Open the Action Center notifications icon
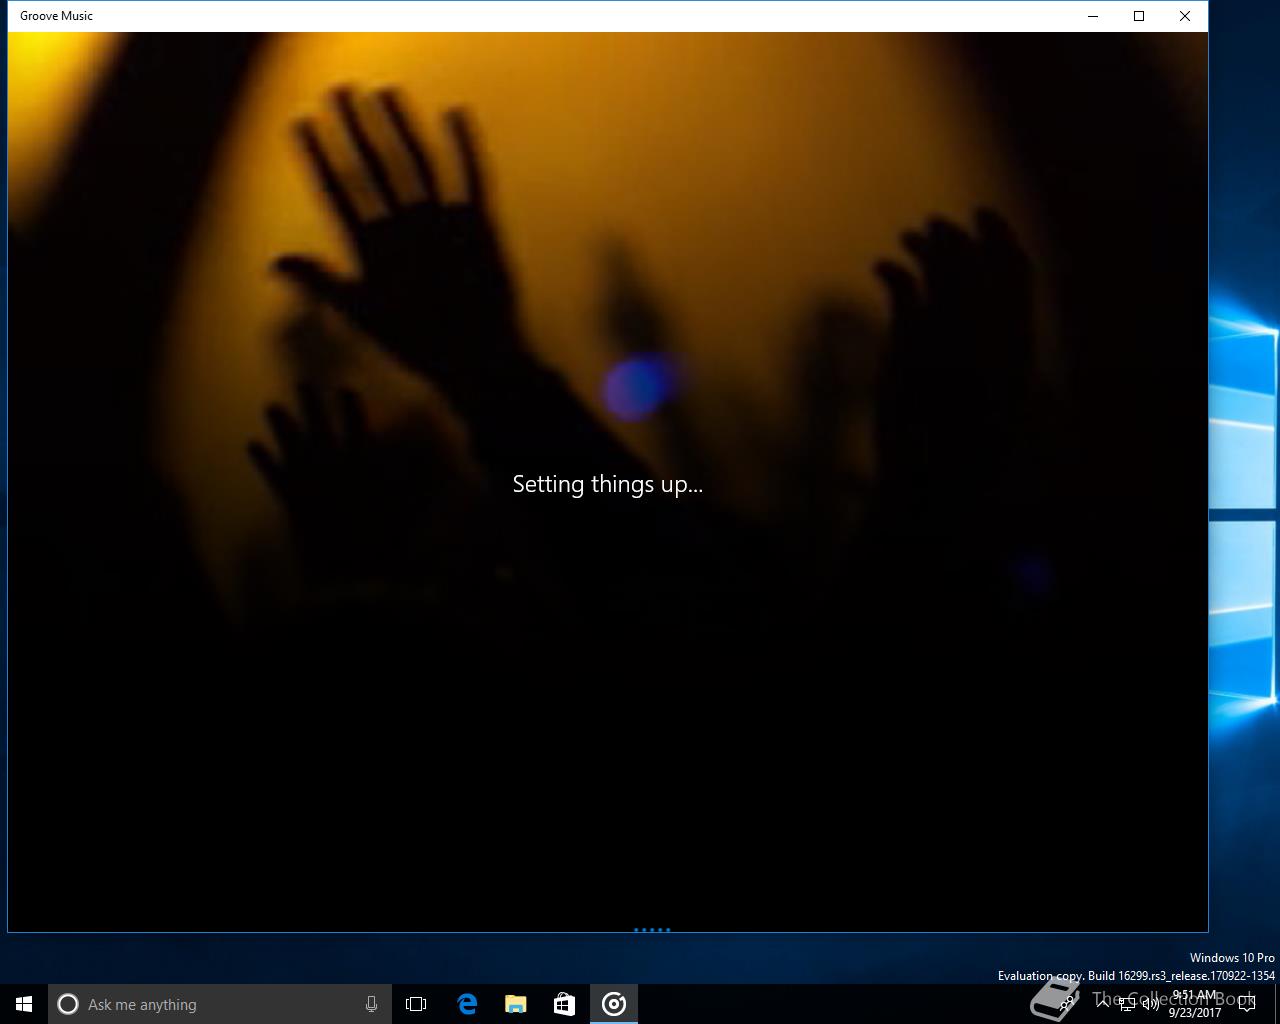 coord(1246,1004)
